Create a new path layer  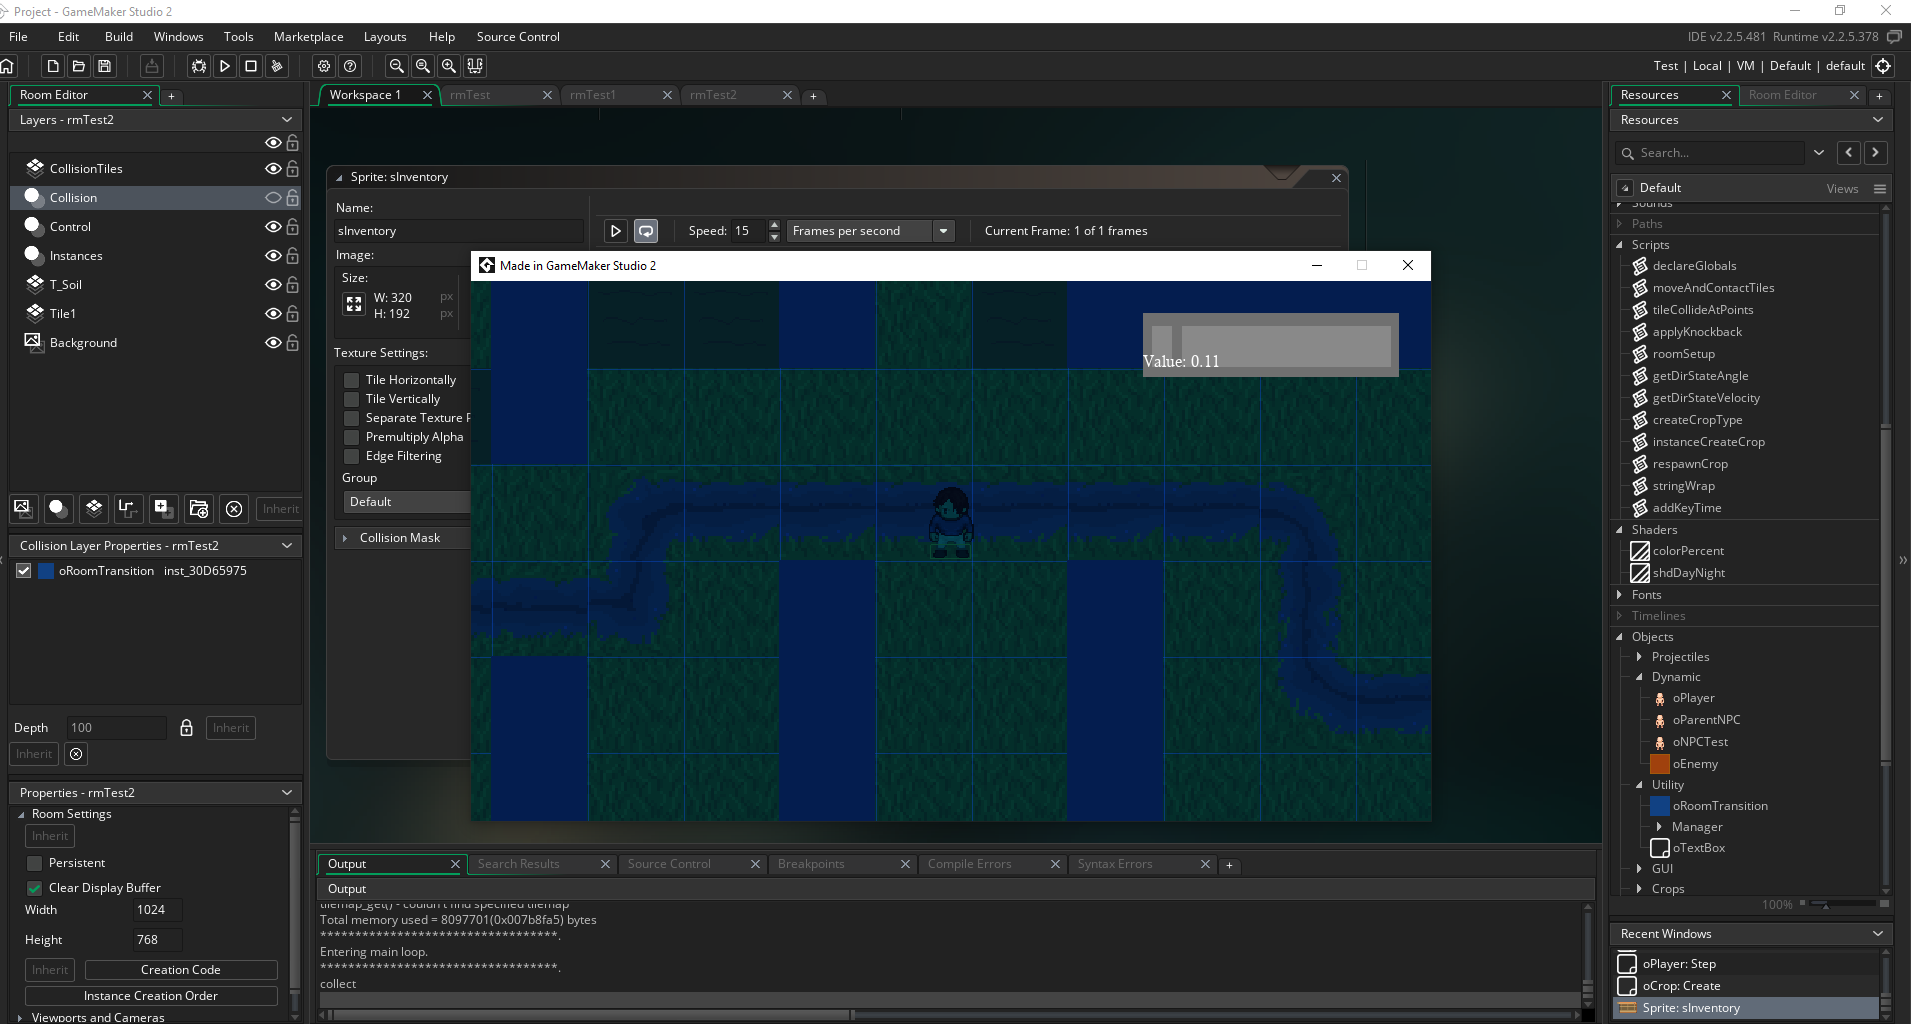click(127, 508)
